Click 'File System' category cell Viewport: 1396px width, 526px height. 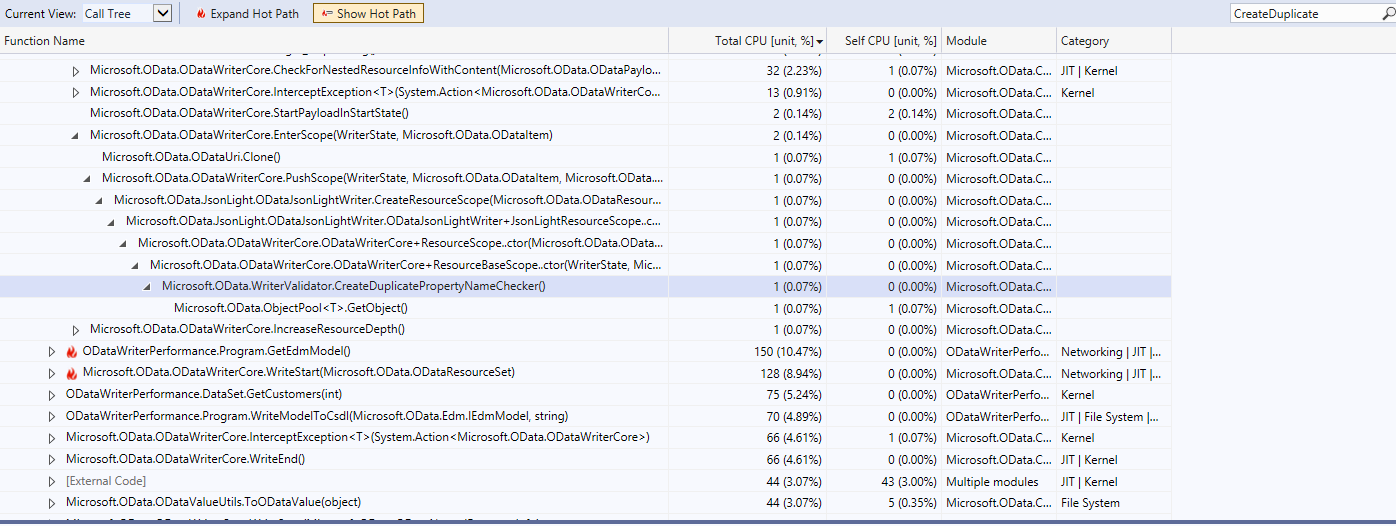pyautogui.click(x=1090, y=503)
